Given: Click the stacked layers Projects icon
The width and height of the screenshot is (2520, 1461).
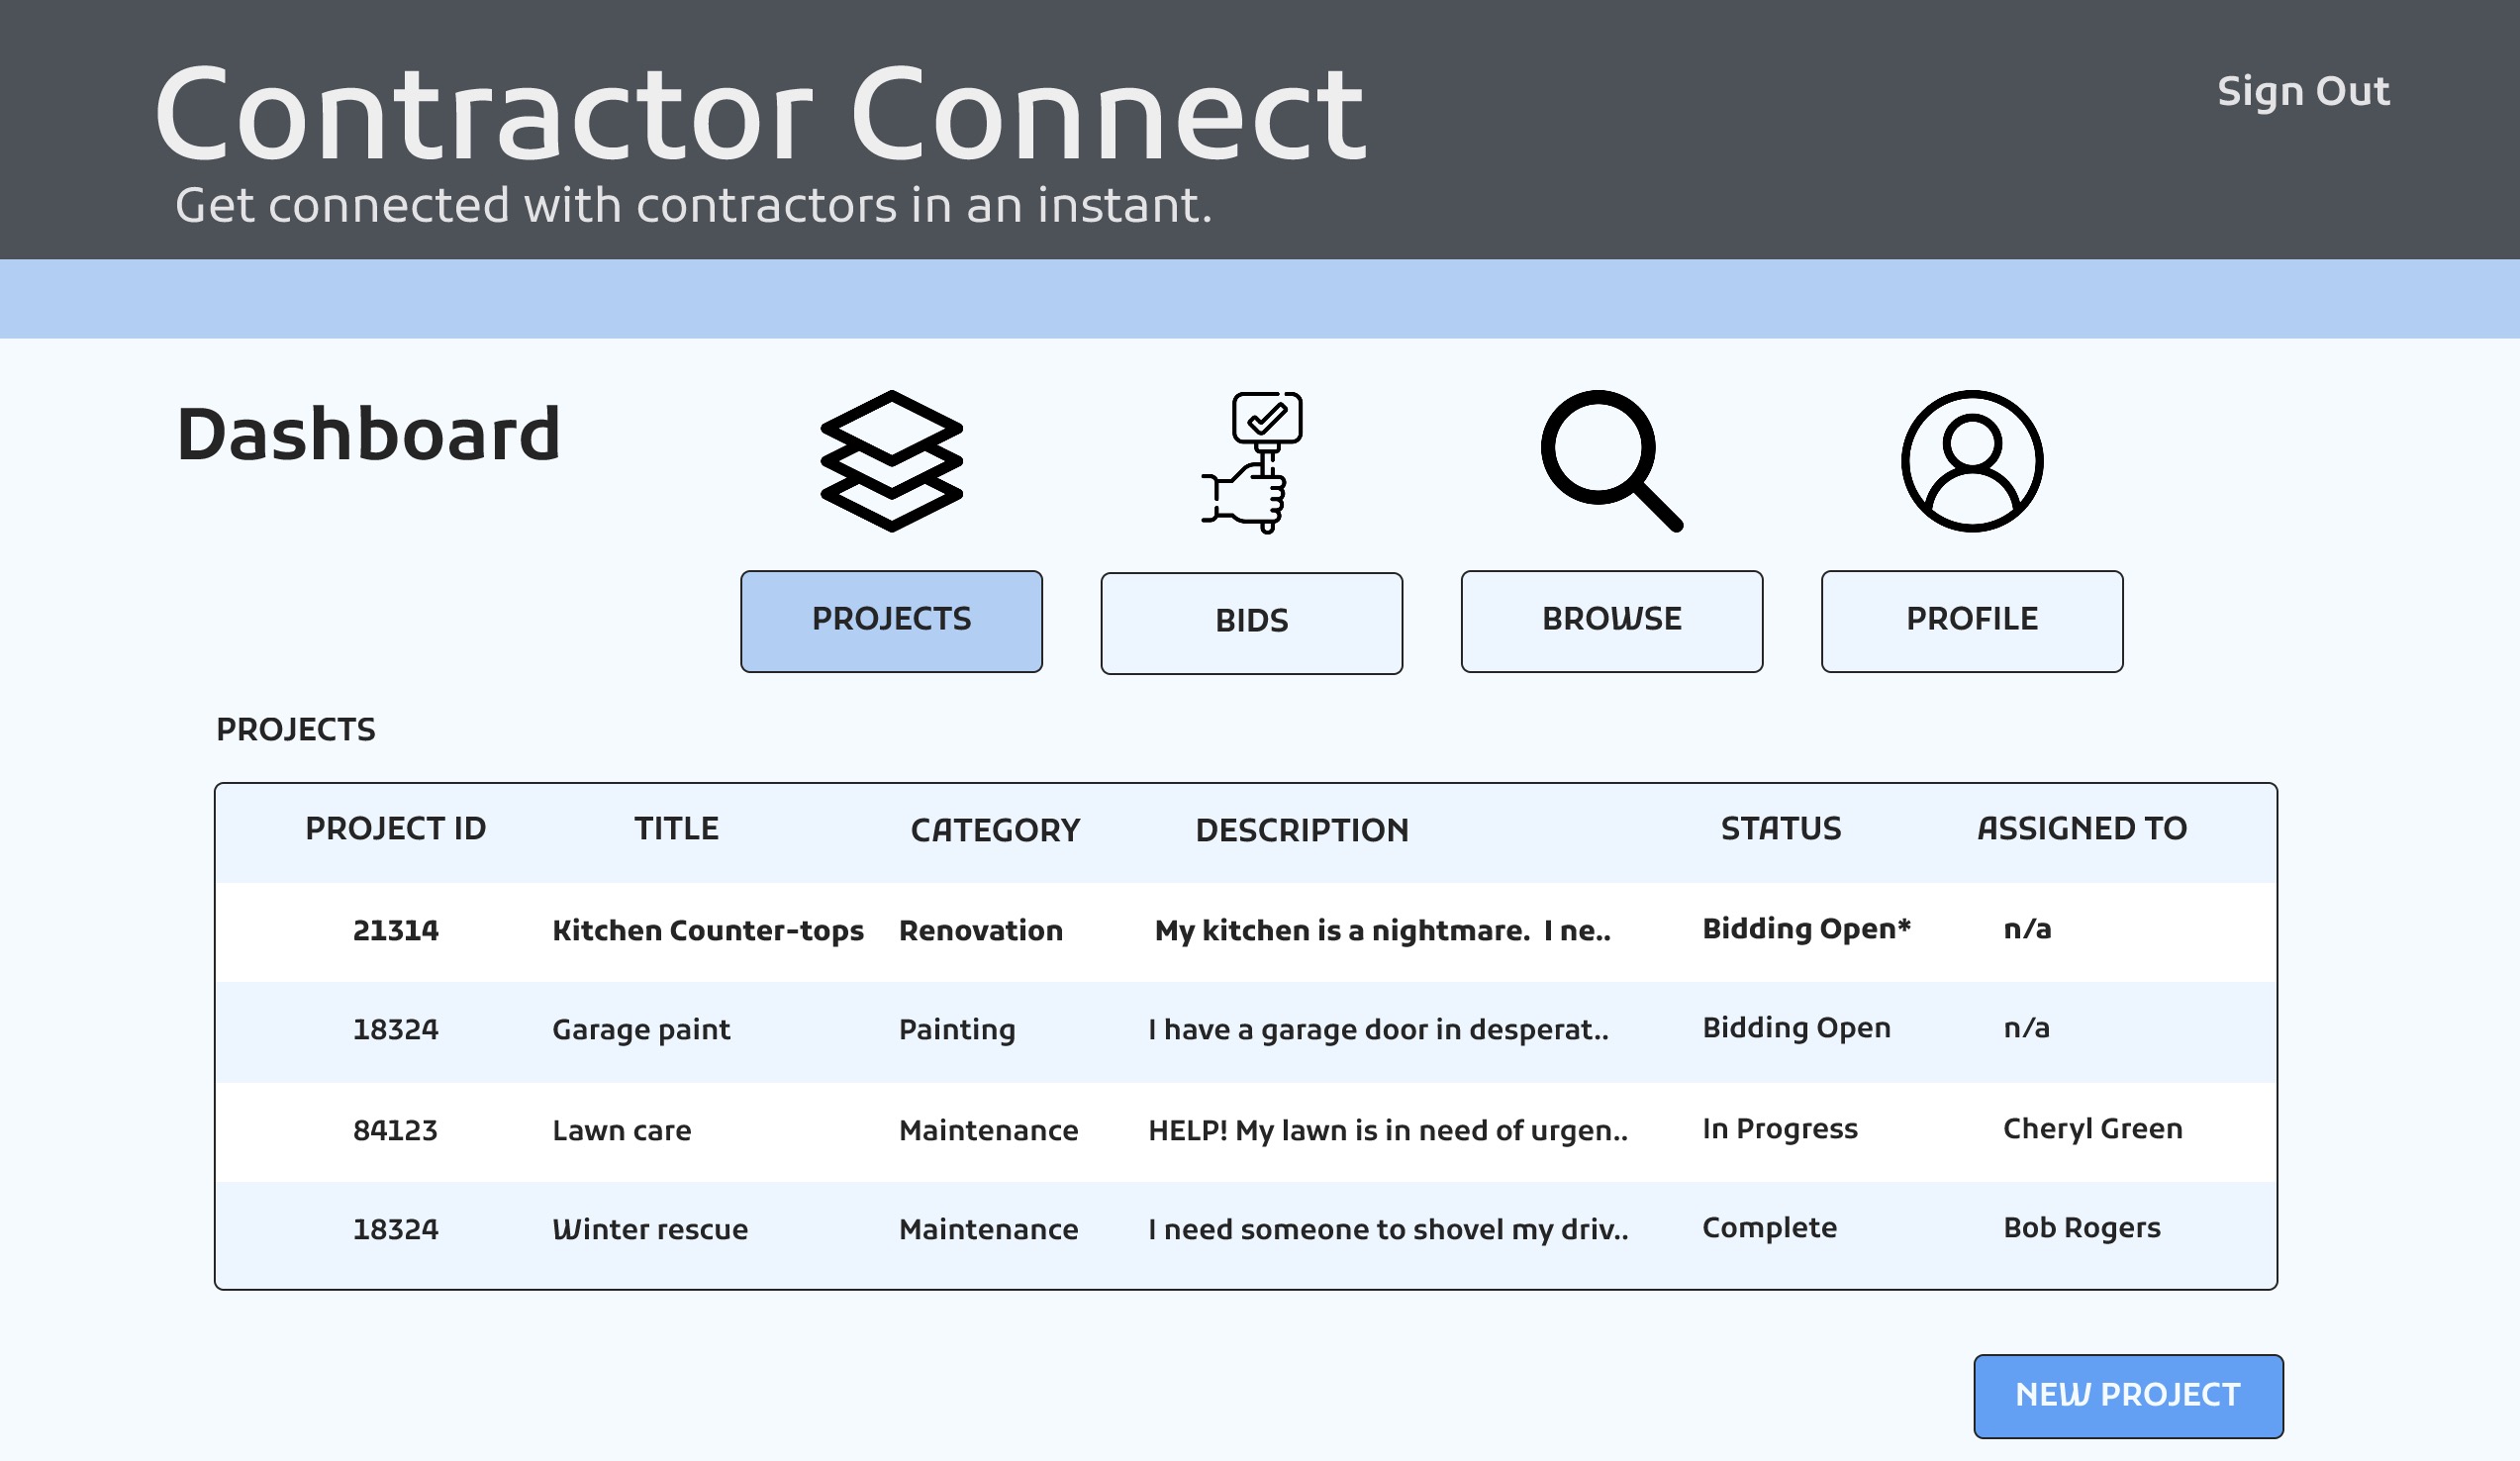Looking at the screenshot, I should (891, 461).
